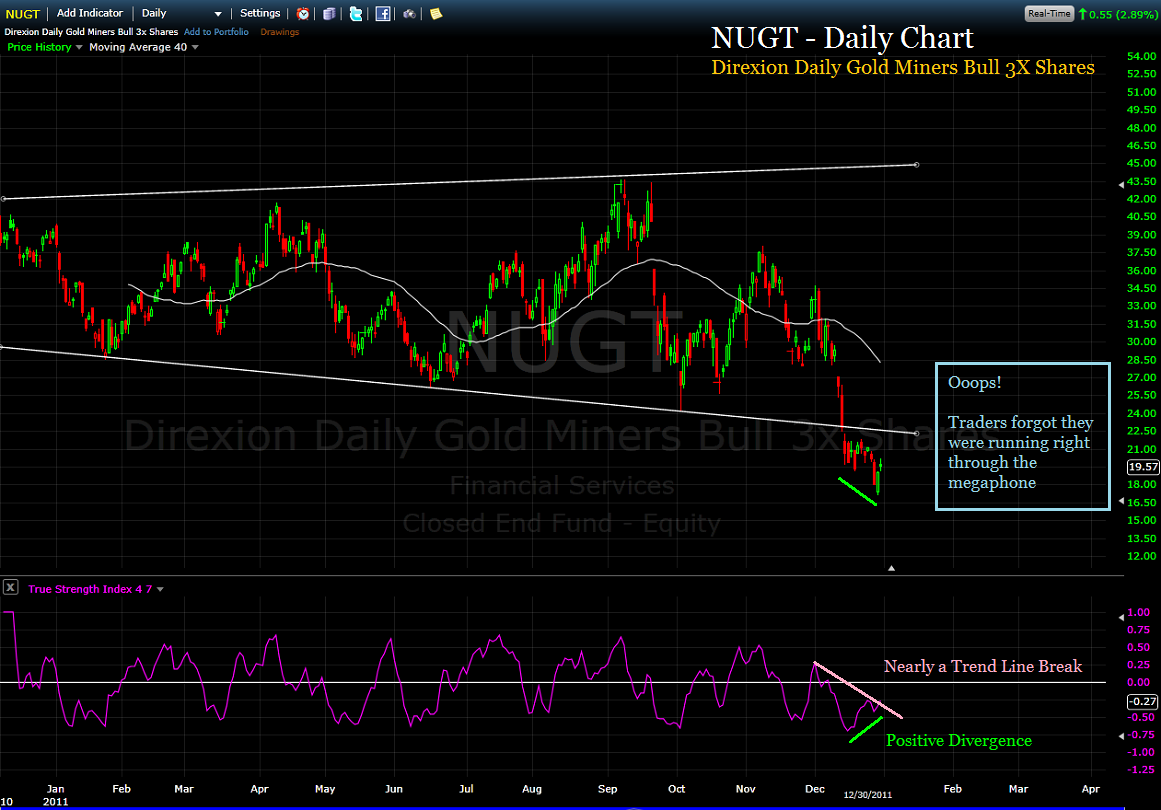Click the price scale arrow near 16.50
1161x810 pixels.
coord(1121,501)
